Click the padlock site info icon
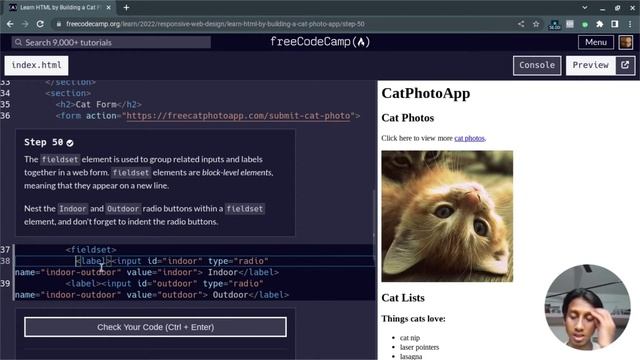Image resolution: width=640 pixels, height=360 pixels. point(59,24)
